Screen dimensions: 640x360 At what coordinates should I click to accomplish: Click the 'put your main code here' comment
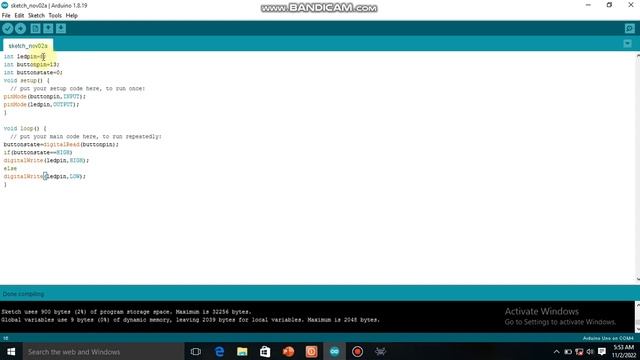[x=86, y=136]
